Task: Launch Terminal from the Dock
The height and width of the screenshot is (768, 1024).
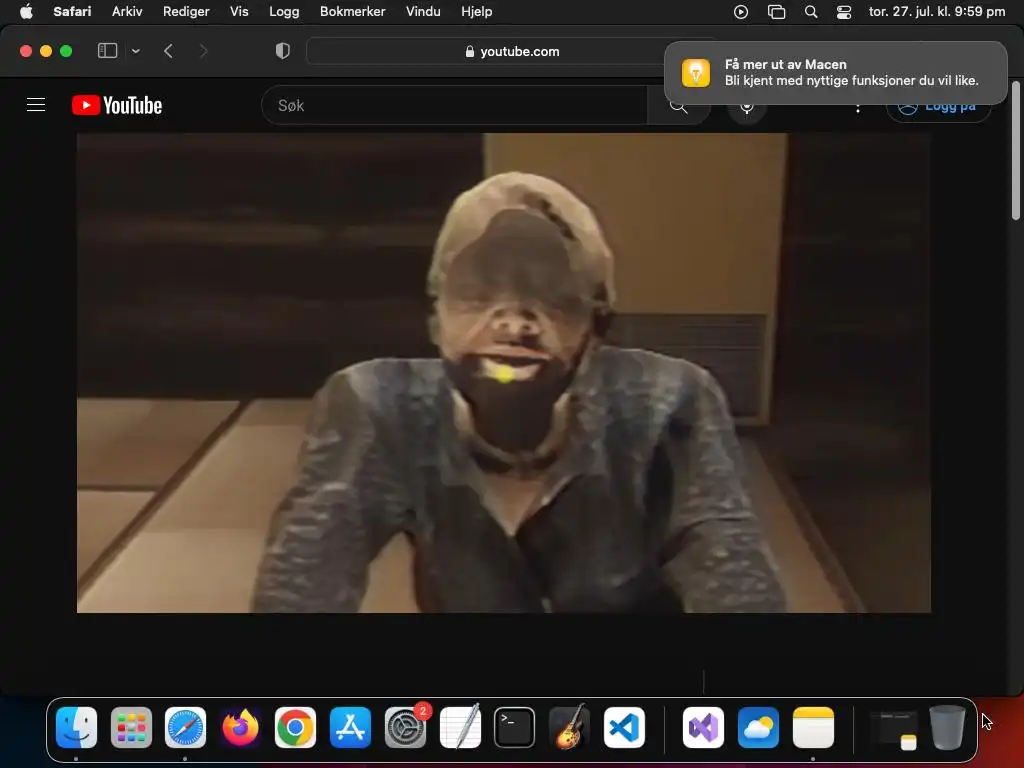Action: click(x=515, y=727)
